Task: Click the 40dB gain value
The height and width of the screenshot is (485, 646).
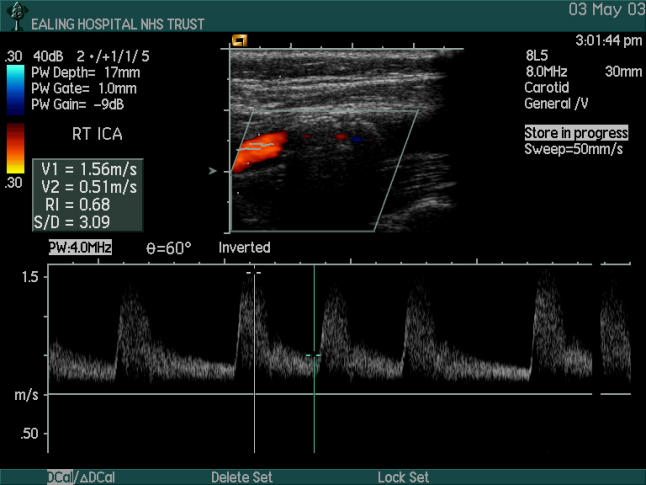Action: point(48,56)
